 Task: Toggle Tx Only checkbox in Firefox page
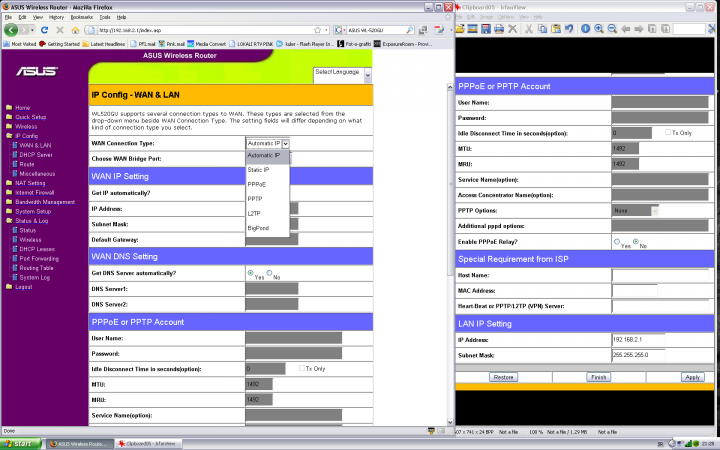click(302, 368)
